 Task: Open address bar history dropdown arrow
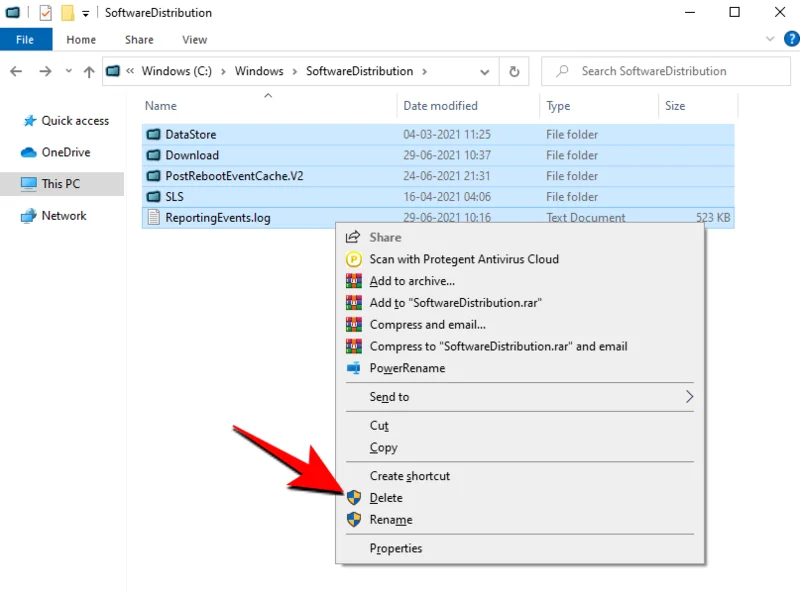[x=484, y=71]
